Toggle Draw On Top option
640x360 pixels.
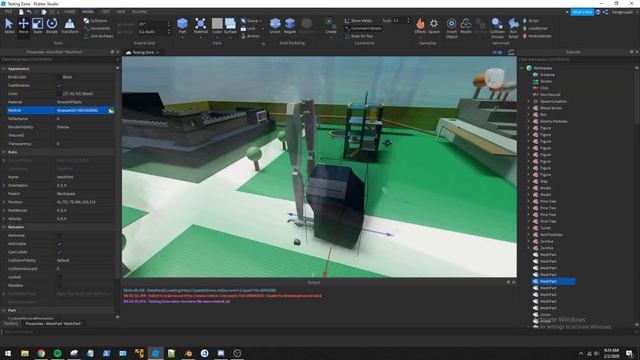(359, 36)
